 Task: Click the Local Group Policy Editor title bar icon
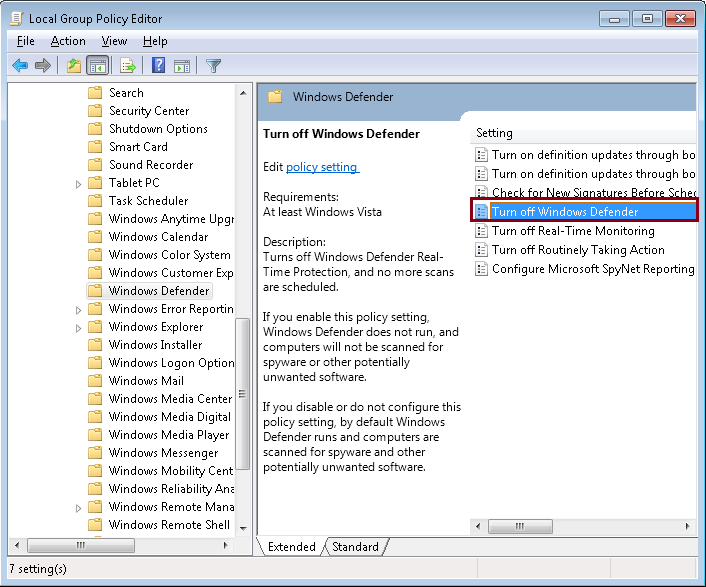pos(17,18)
